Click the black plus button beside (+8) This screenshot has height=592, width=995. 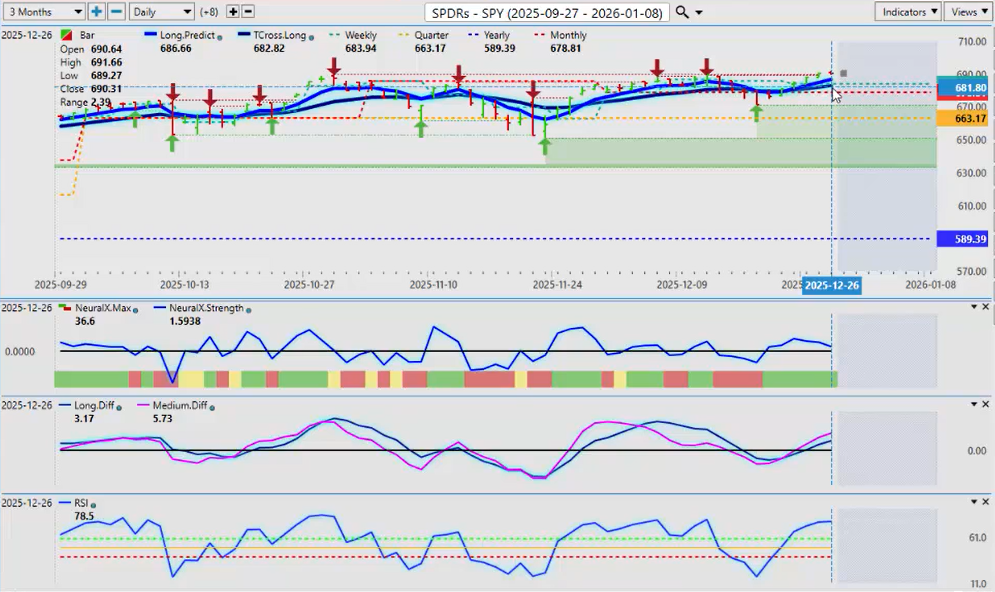point(233,12)
